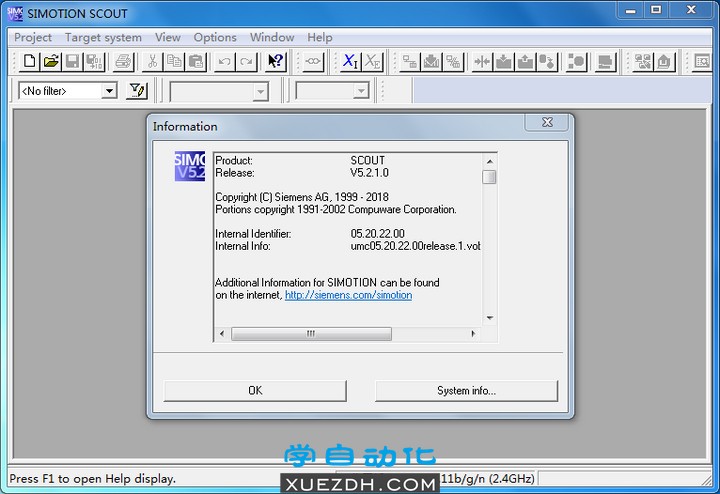Open the Help menu
Screen dimensions: 720x494
320,37
